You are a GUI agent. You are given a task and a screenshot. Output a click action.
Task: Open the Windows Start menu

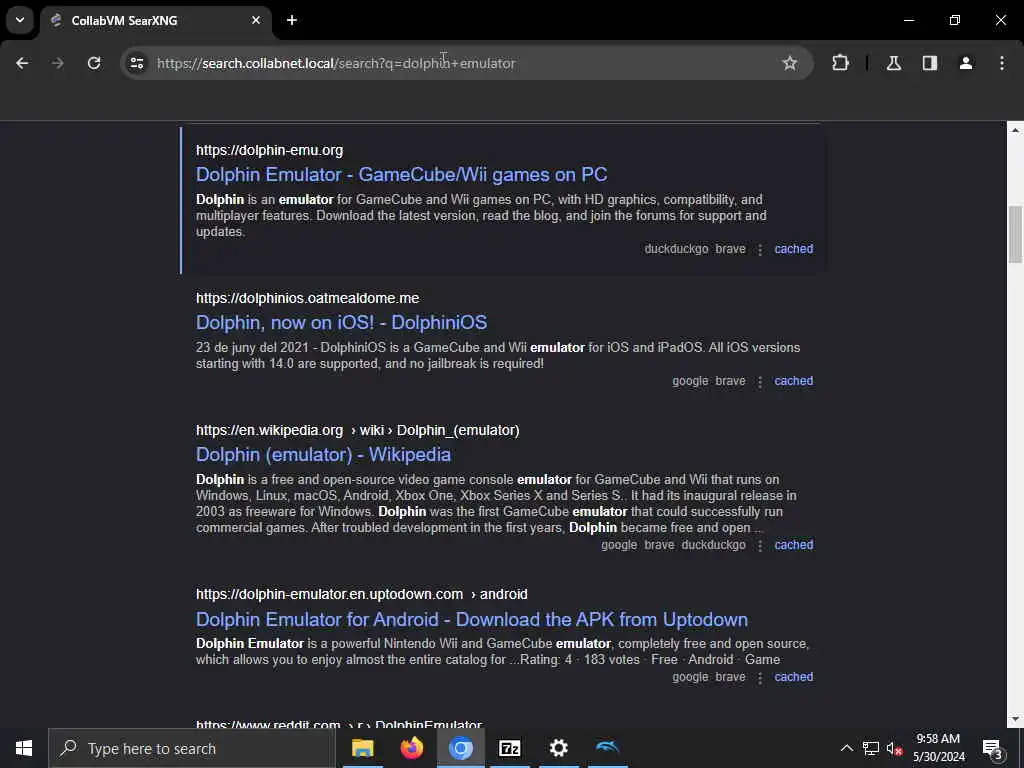coord(24,748)
